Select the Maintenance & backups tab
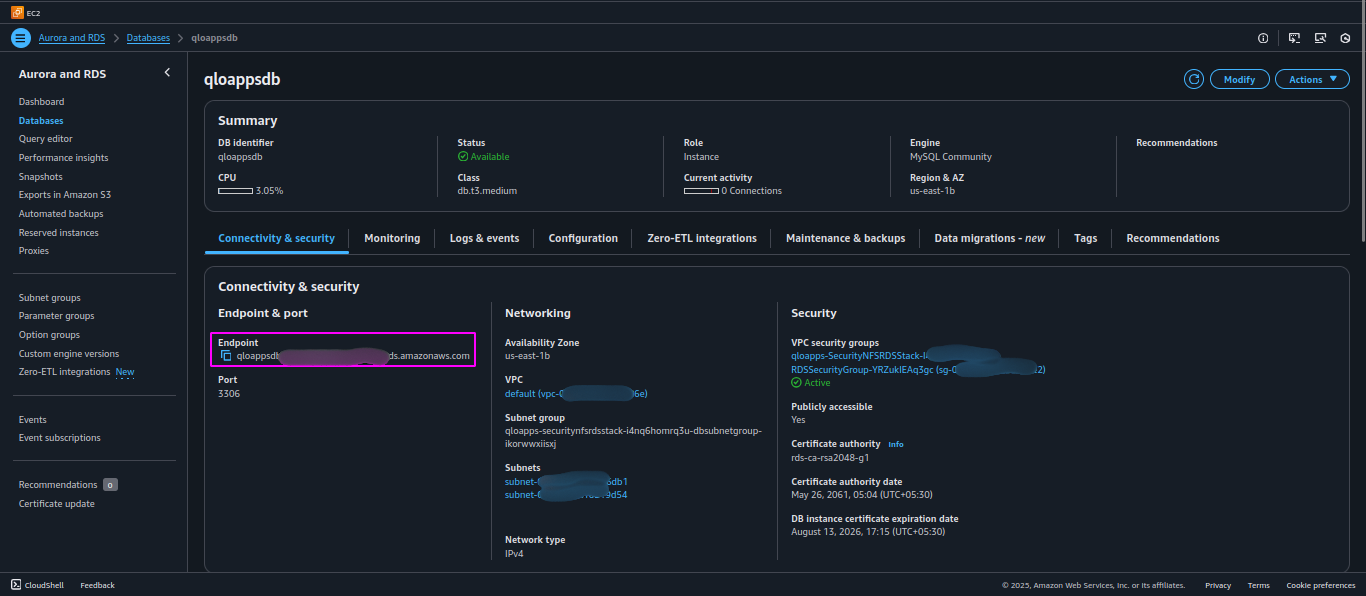Image resolution: width=1366 pixels, height=596 pixels. (845, 238)
